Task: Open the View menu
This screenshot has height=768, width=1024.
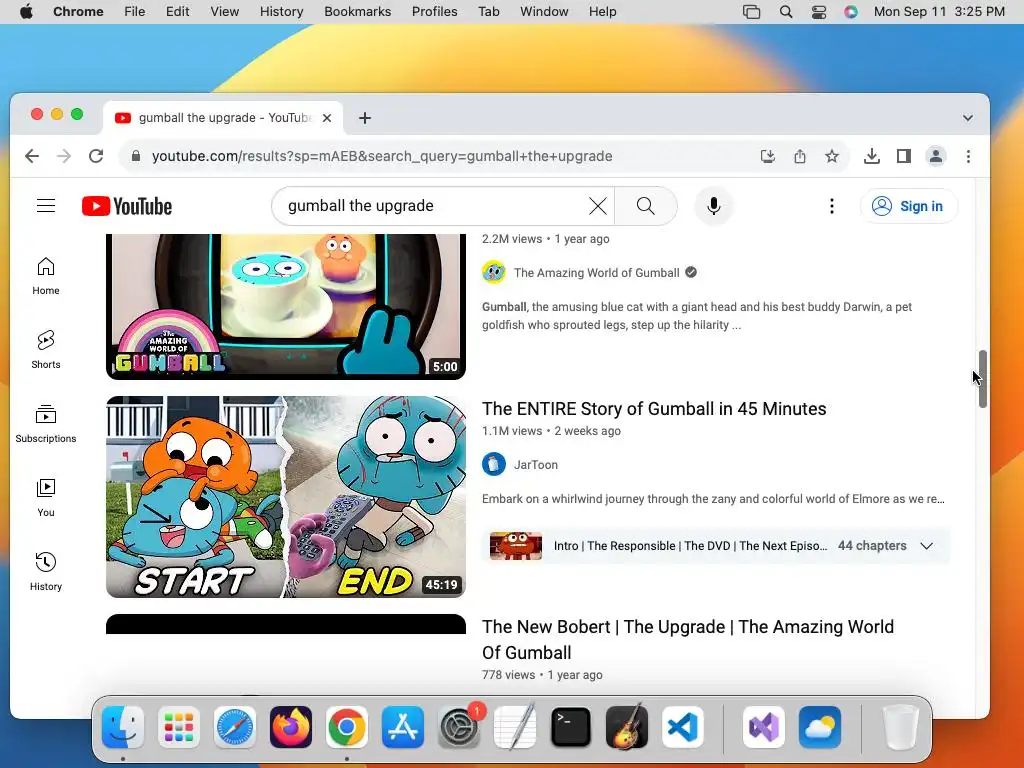Action: [225, 11]
